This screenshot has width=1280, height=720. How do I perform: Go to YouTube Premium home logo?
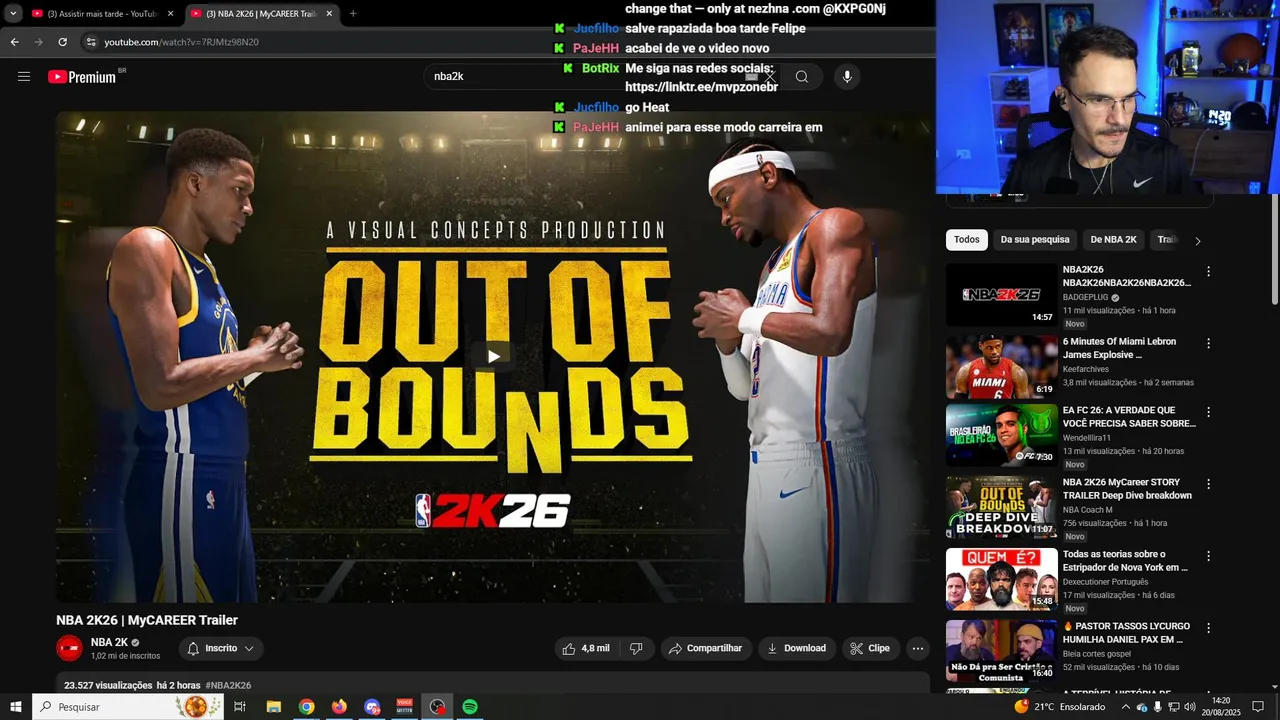[82, 77]
